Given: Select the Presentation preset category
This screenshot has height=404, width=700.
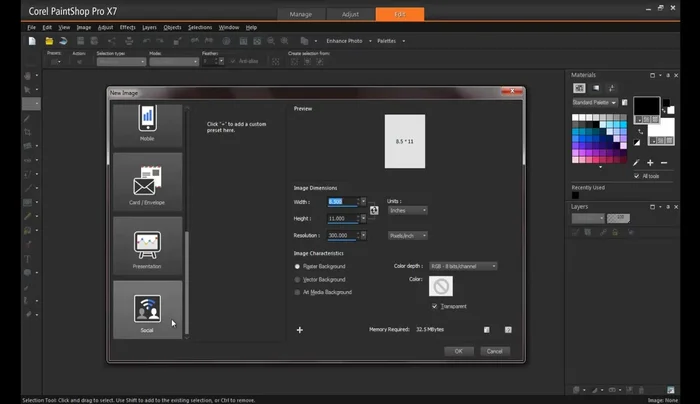Looking at the screenshot, I should click(147, 245).
